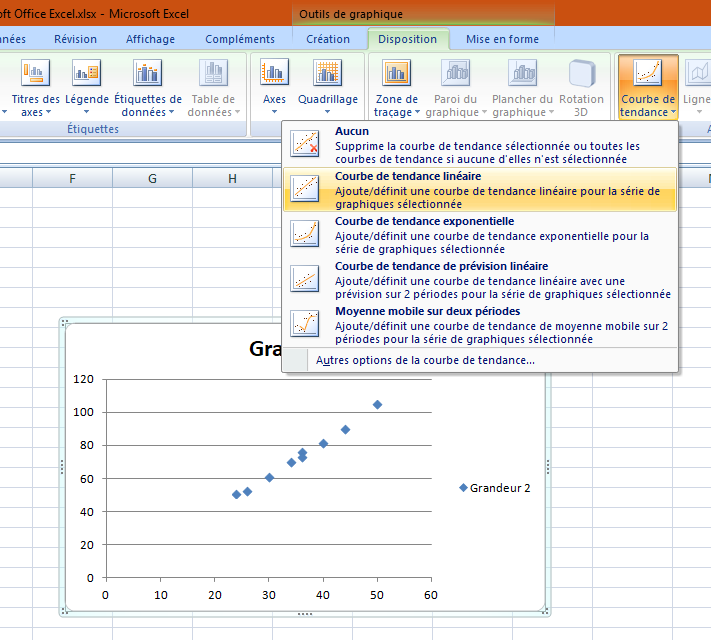Screen dimensions: 711x640
Task: Switch to the Révision tab
Action: 75,39
